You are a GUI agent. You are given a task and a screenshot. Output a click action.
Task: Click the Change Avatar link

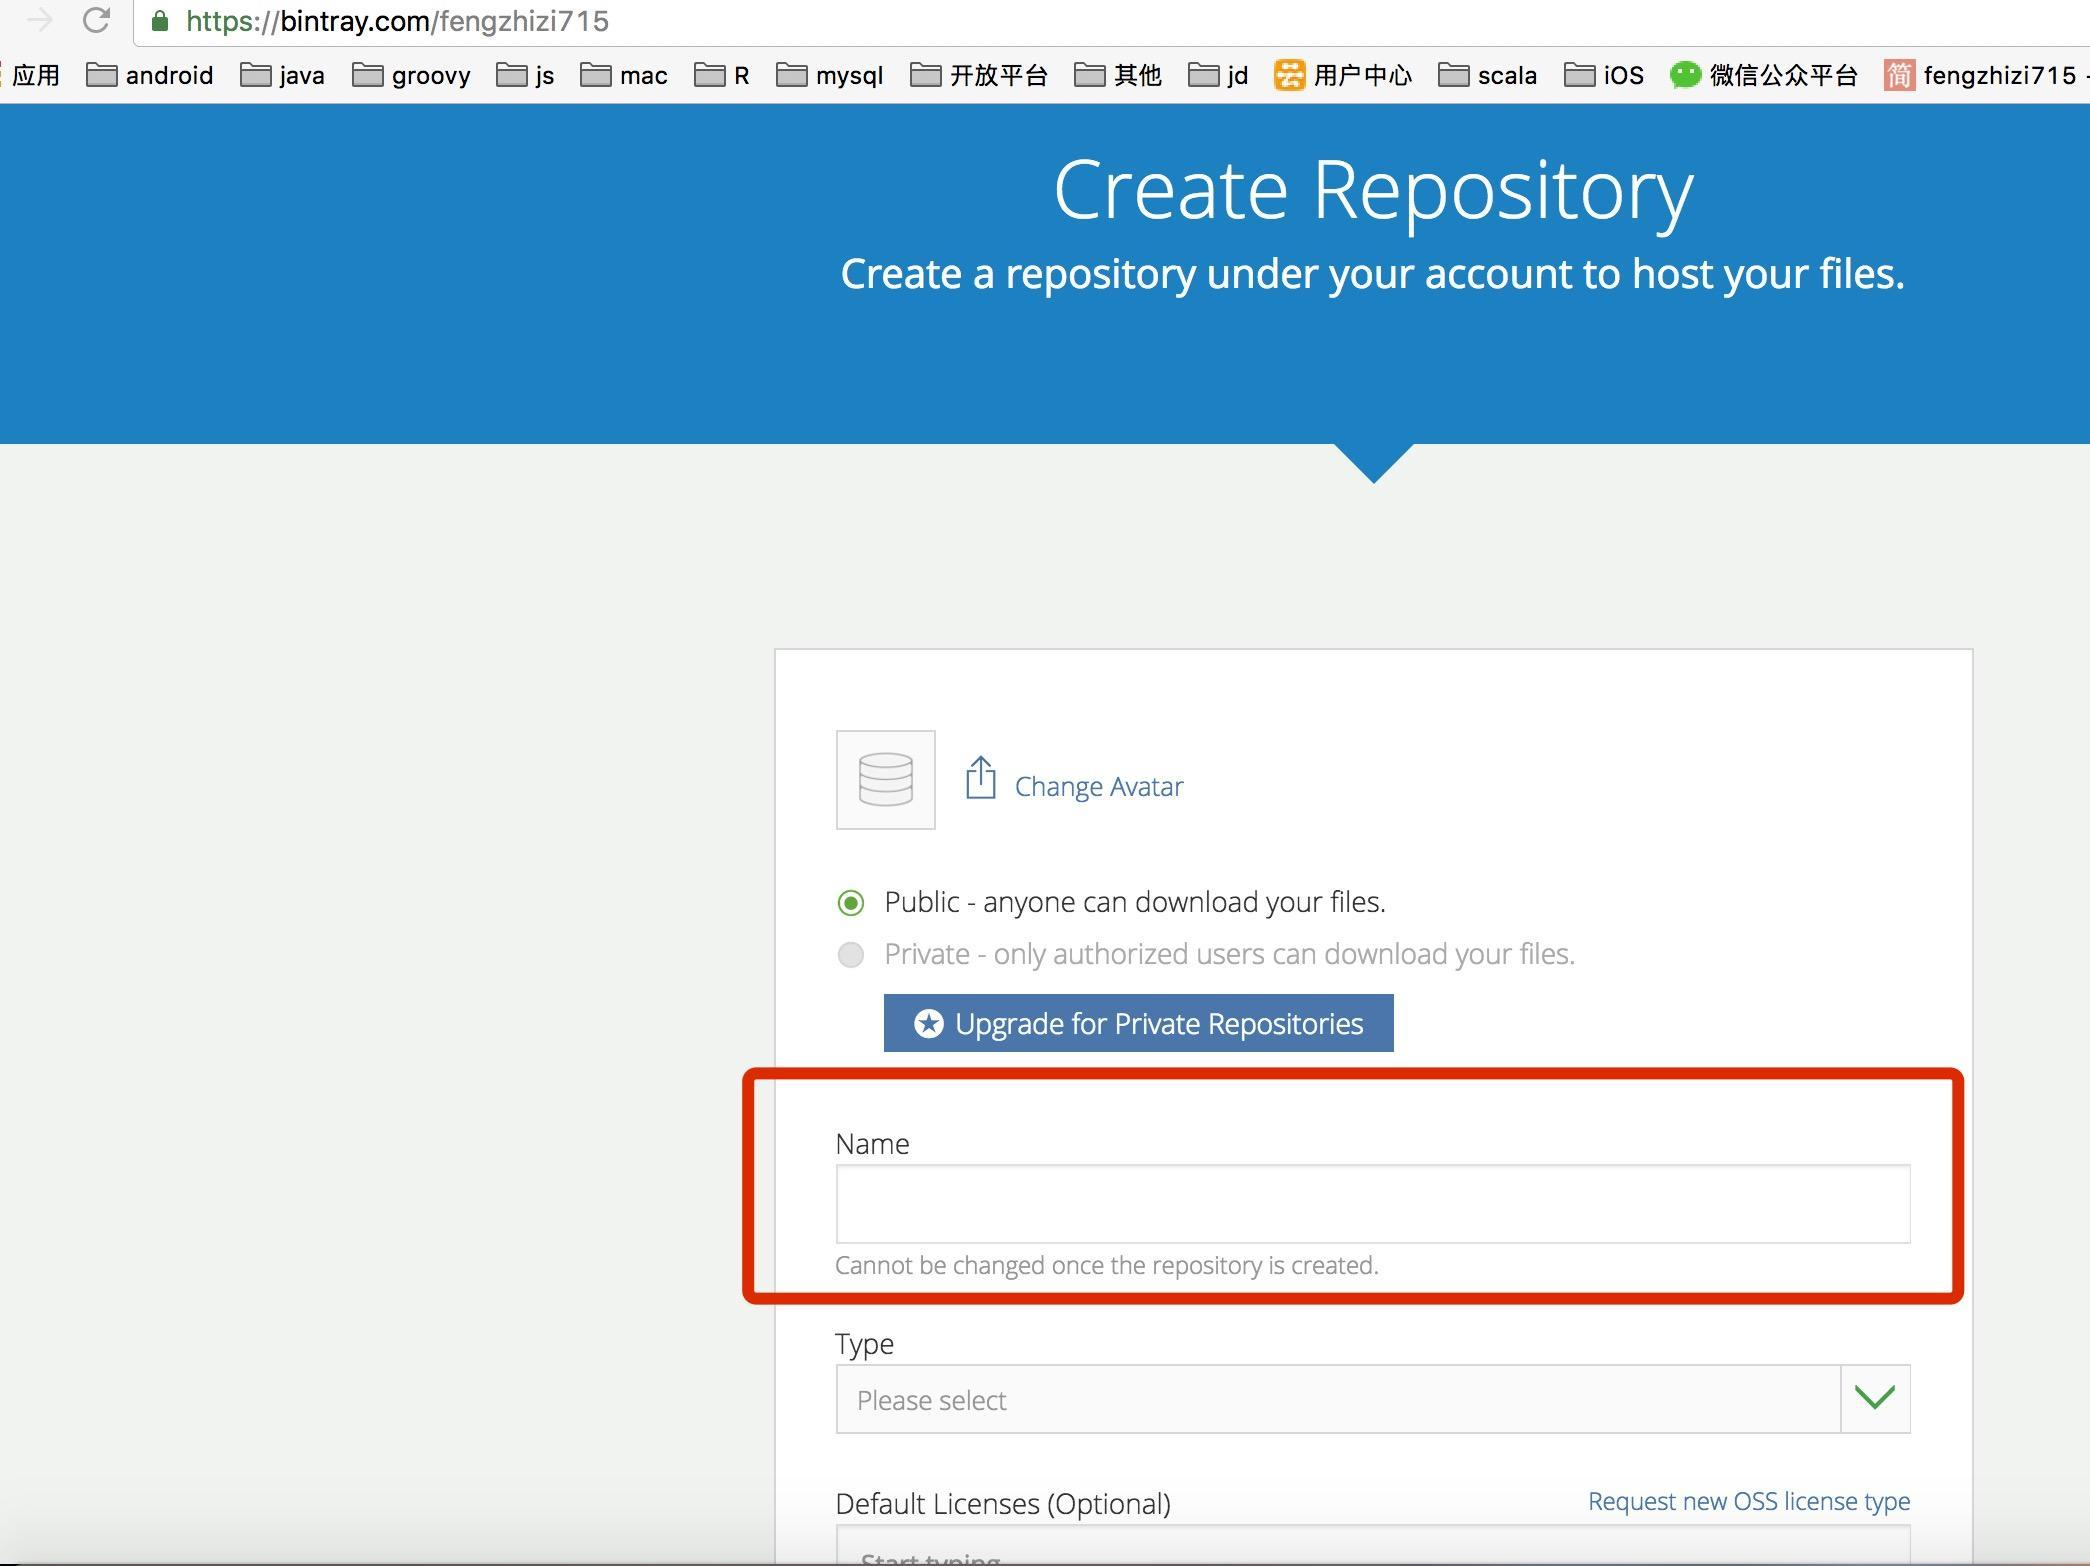tap(1098, 787)
